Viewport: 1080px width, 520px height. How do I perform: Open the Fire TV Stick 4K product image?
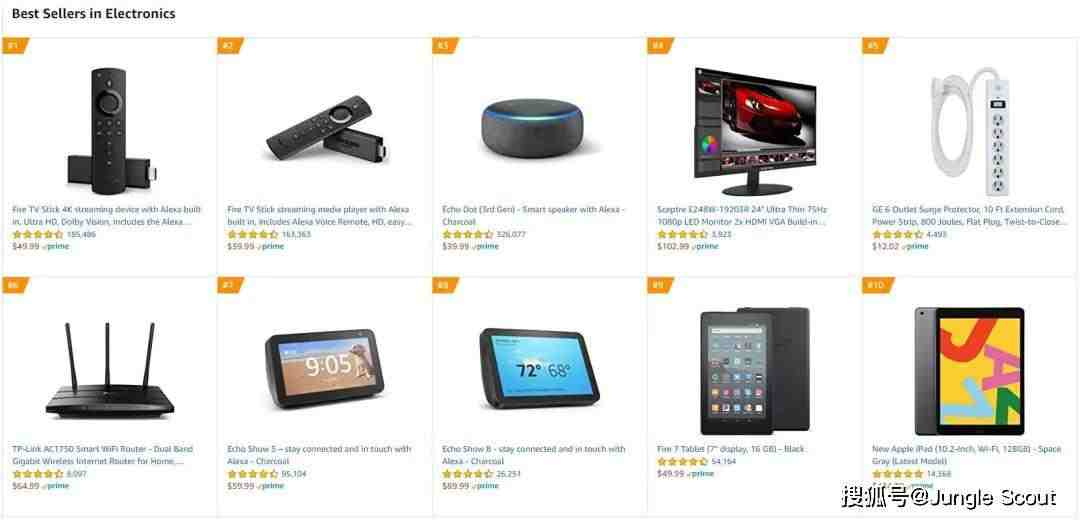112,131
